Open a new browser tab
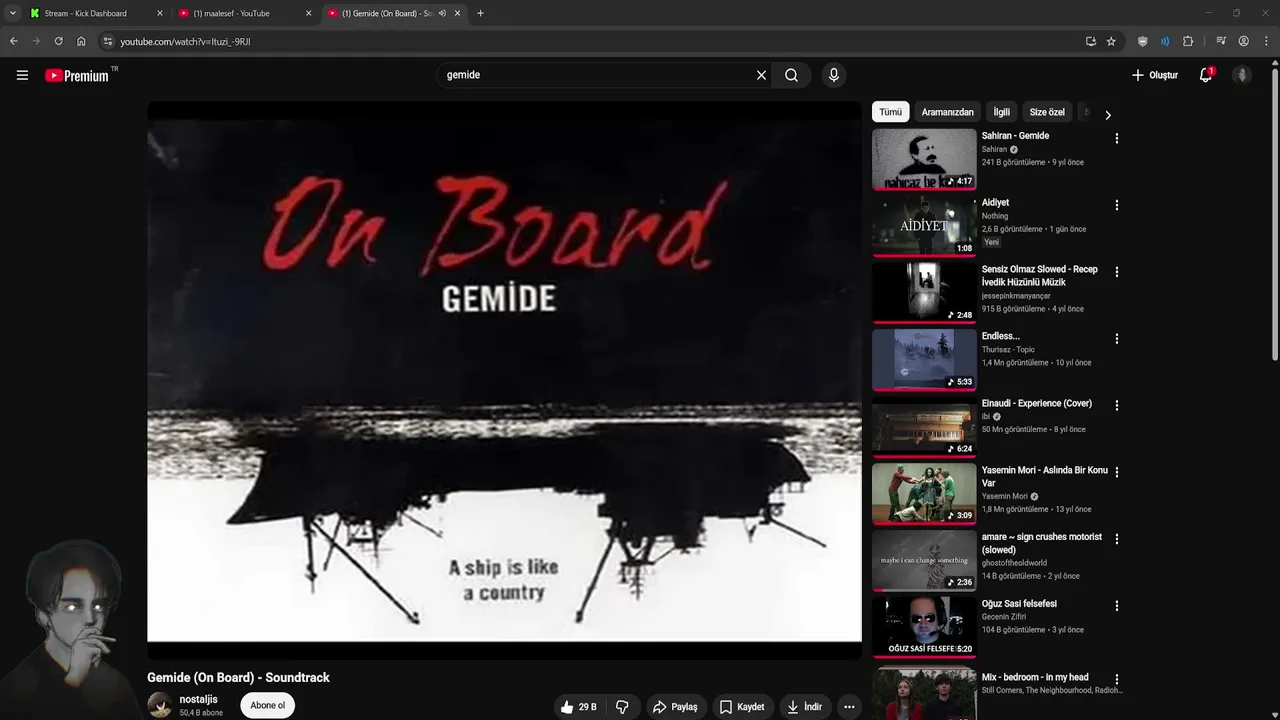 [x=480, y=13]
